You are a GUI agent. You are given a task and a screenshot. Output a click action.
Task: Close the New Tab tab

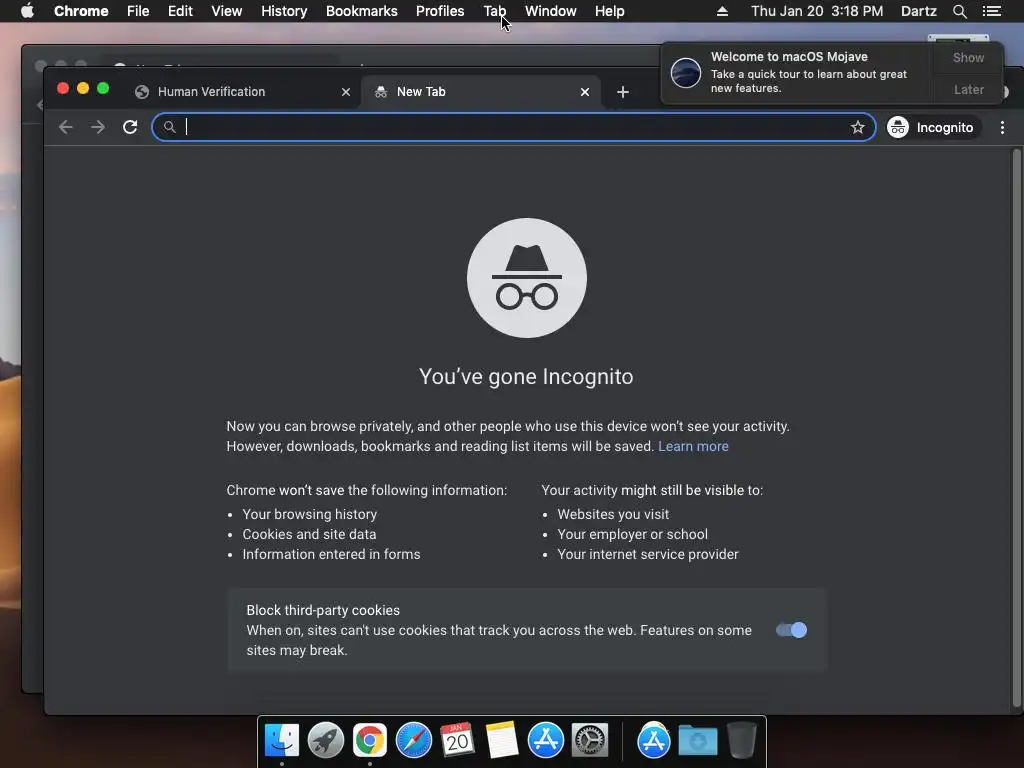pos(584,92)
